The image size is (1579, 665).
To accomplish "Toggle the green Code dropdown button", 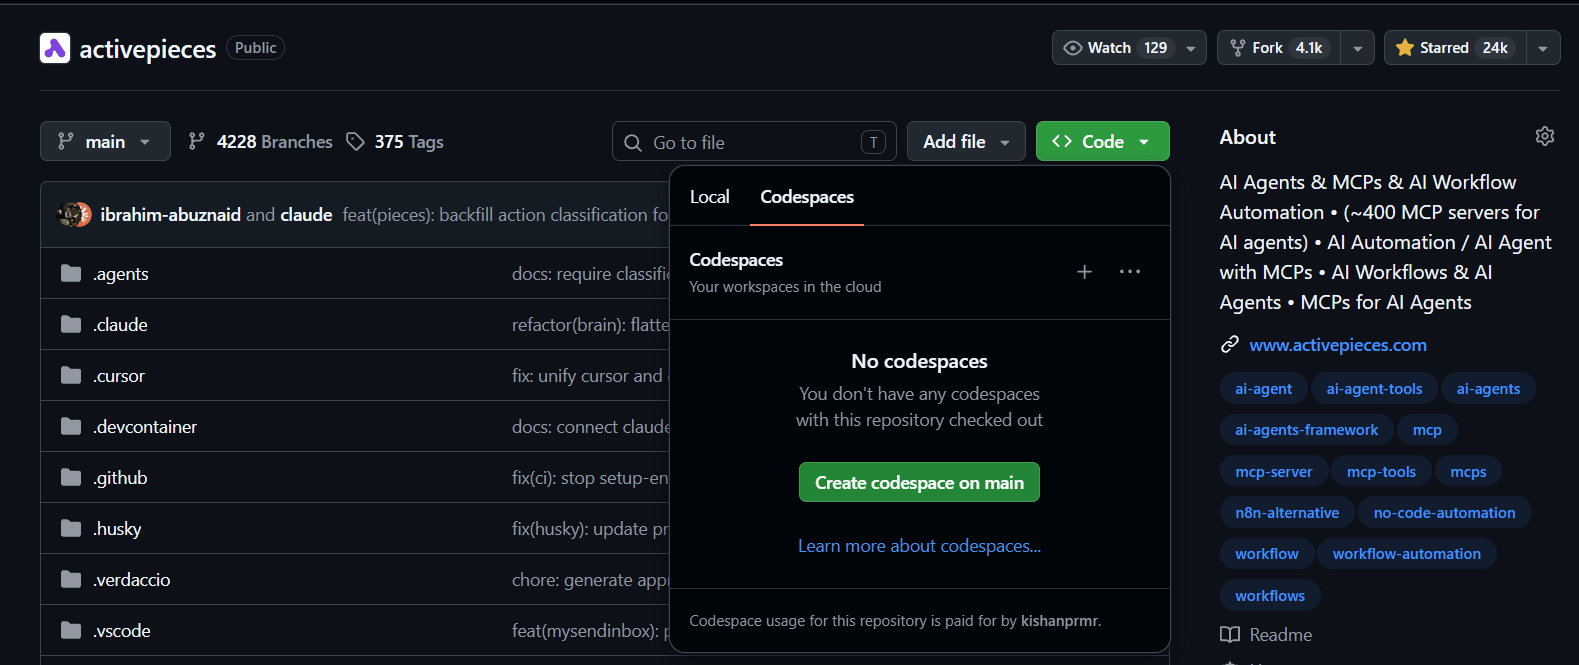I will click(1103, 141).
